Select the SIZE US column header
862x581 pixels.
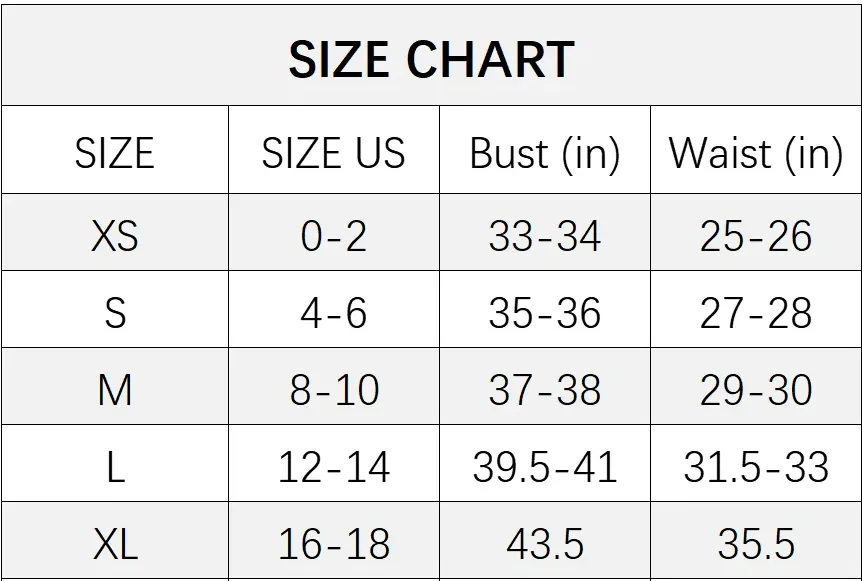(x=334, y=150)
